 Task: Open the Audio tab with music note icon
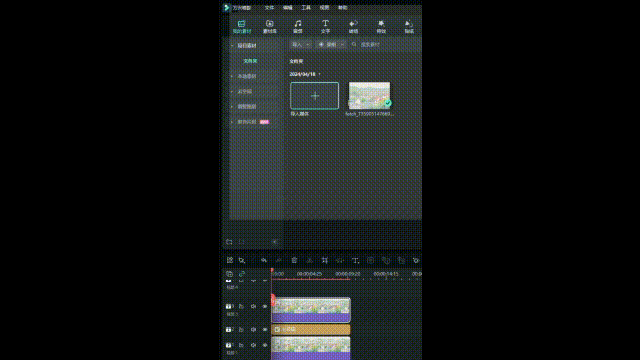click(298, 27)
